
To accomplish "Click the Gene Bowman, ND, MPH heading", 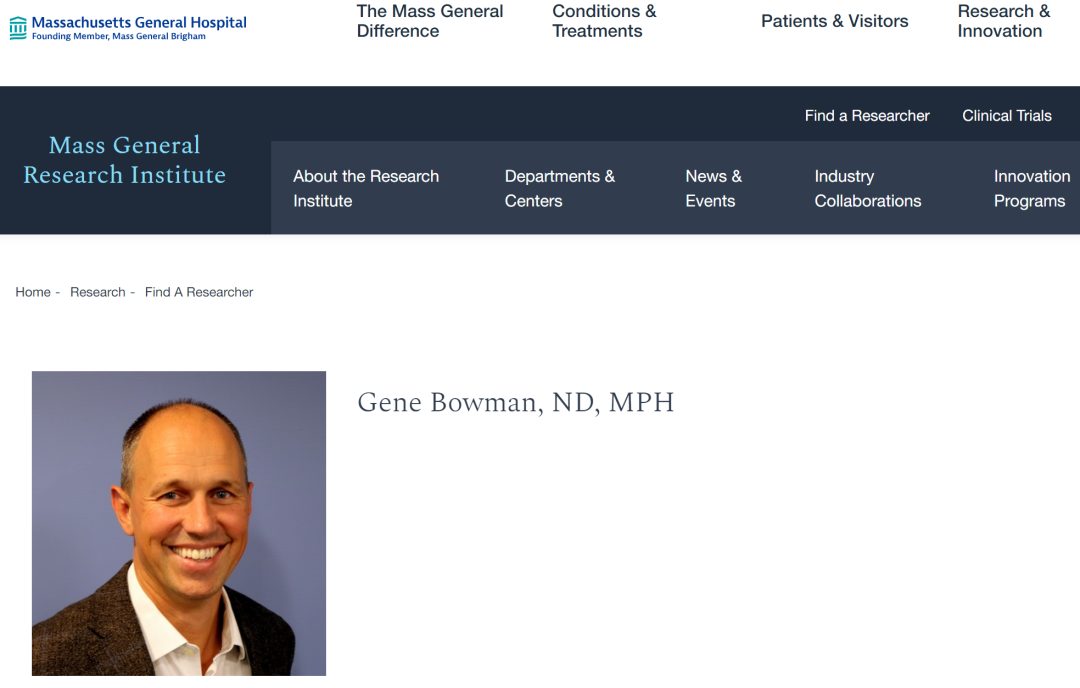I will click(x=516, y=403).
